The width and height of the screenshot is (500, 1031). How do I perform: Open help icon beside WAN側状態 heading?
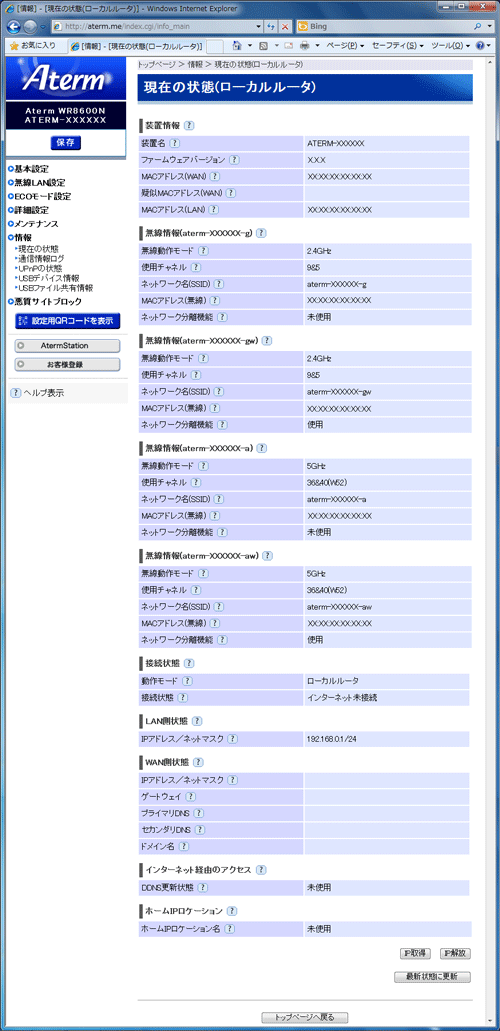[198, 763]
